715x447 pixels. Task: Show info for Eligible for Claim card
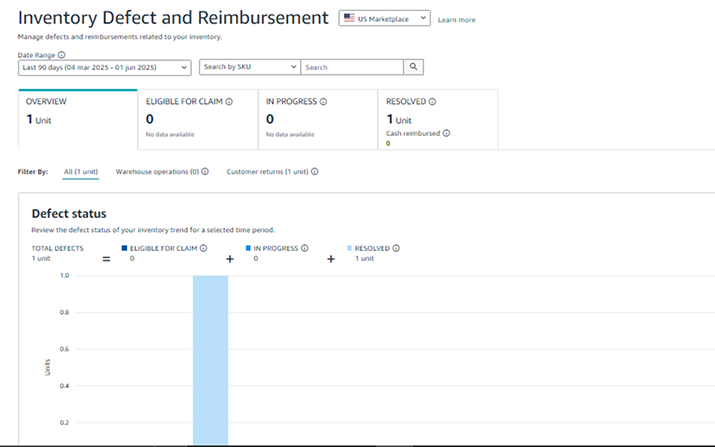tap(229, 102)
